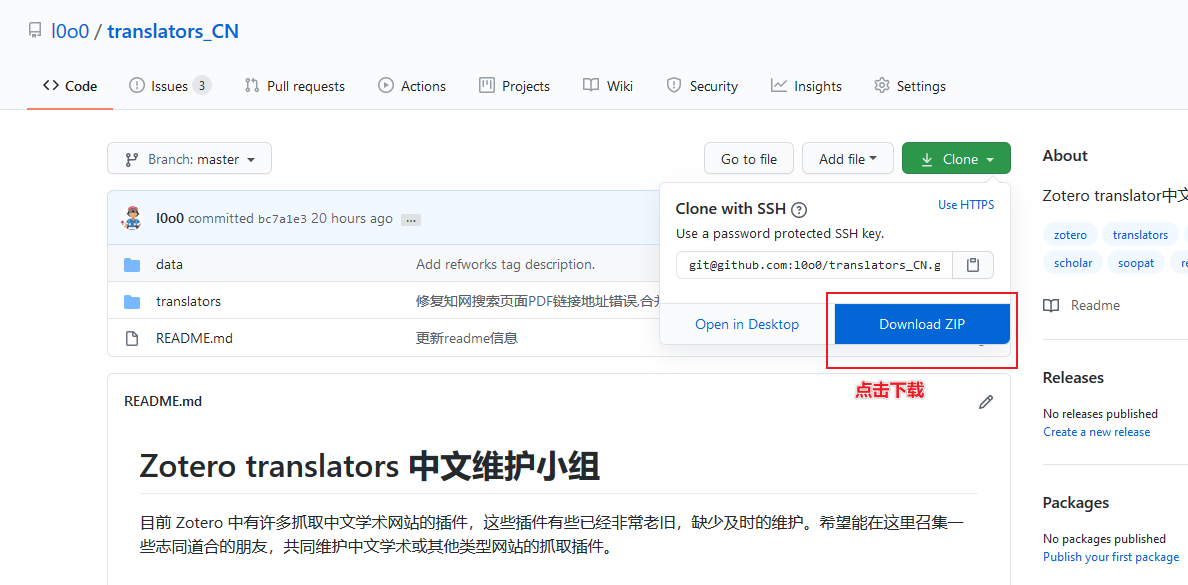Viewport: 1188px width, 585px height.
Task: Open the data folder
Action: click(169, 264)
